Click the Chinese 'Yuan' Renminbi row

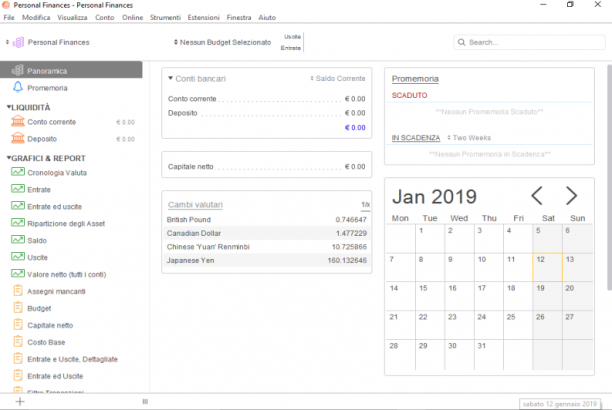coord(267,247)
